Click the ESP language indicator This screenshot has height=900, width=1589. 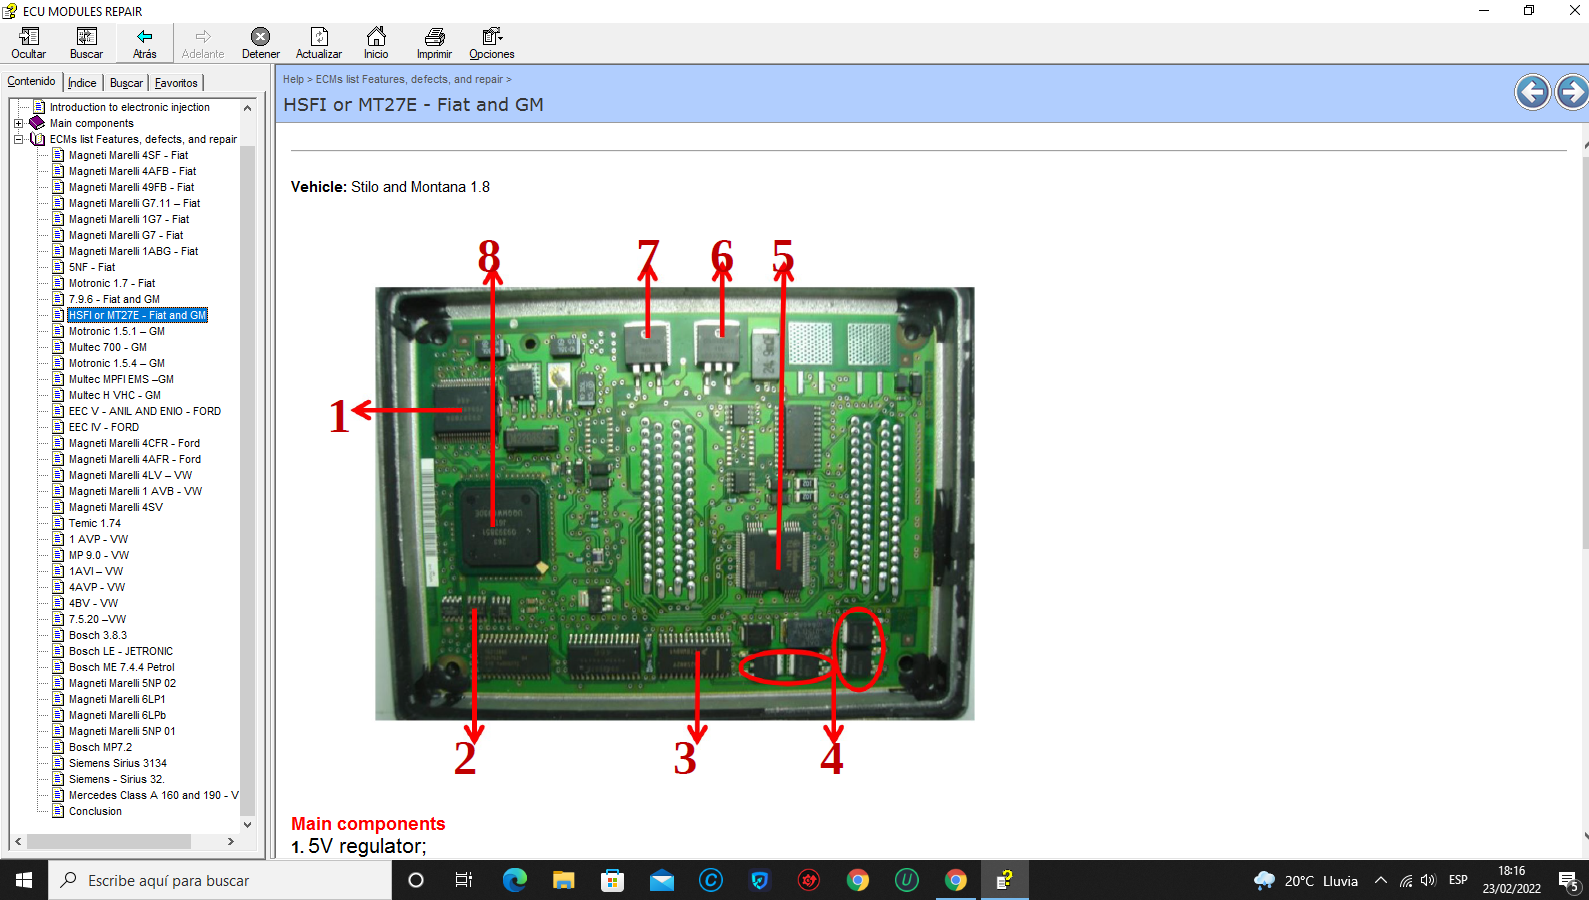[1458, 880]
